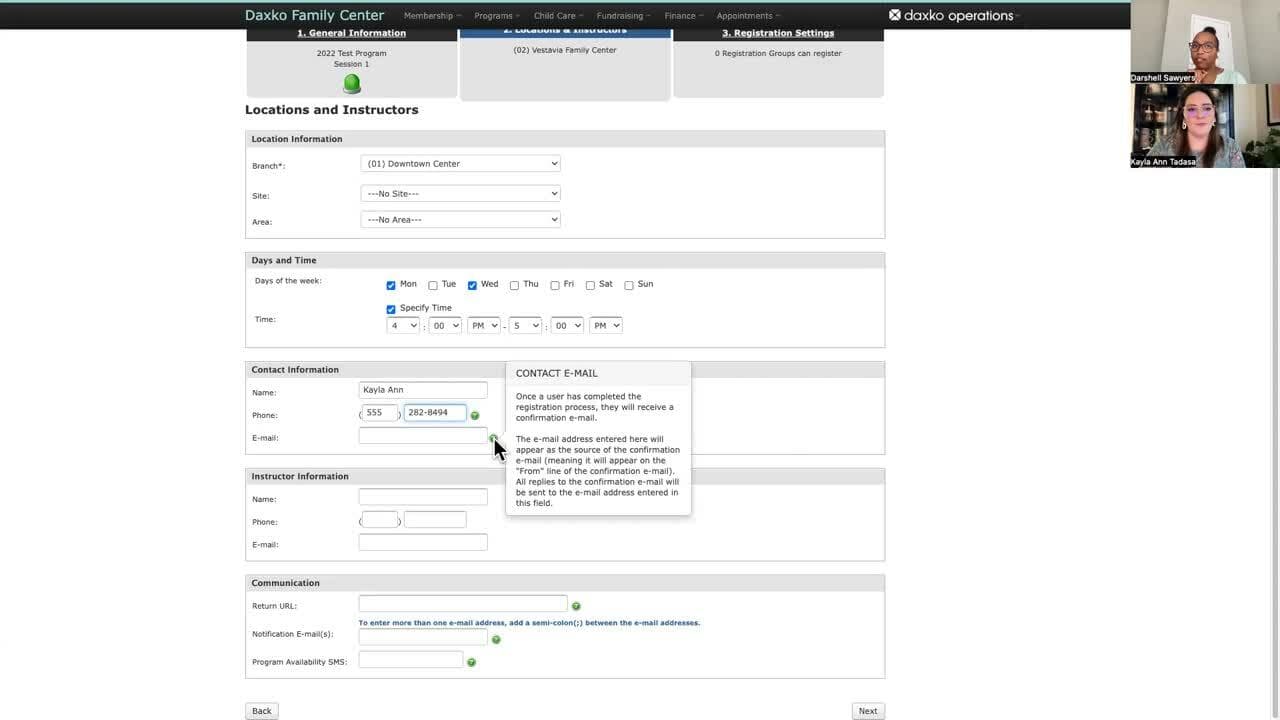1280x720 pixels.
Task: Open the Child Care menu
Action: [x=558, y=16]
